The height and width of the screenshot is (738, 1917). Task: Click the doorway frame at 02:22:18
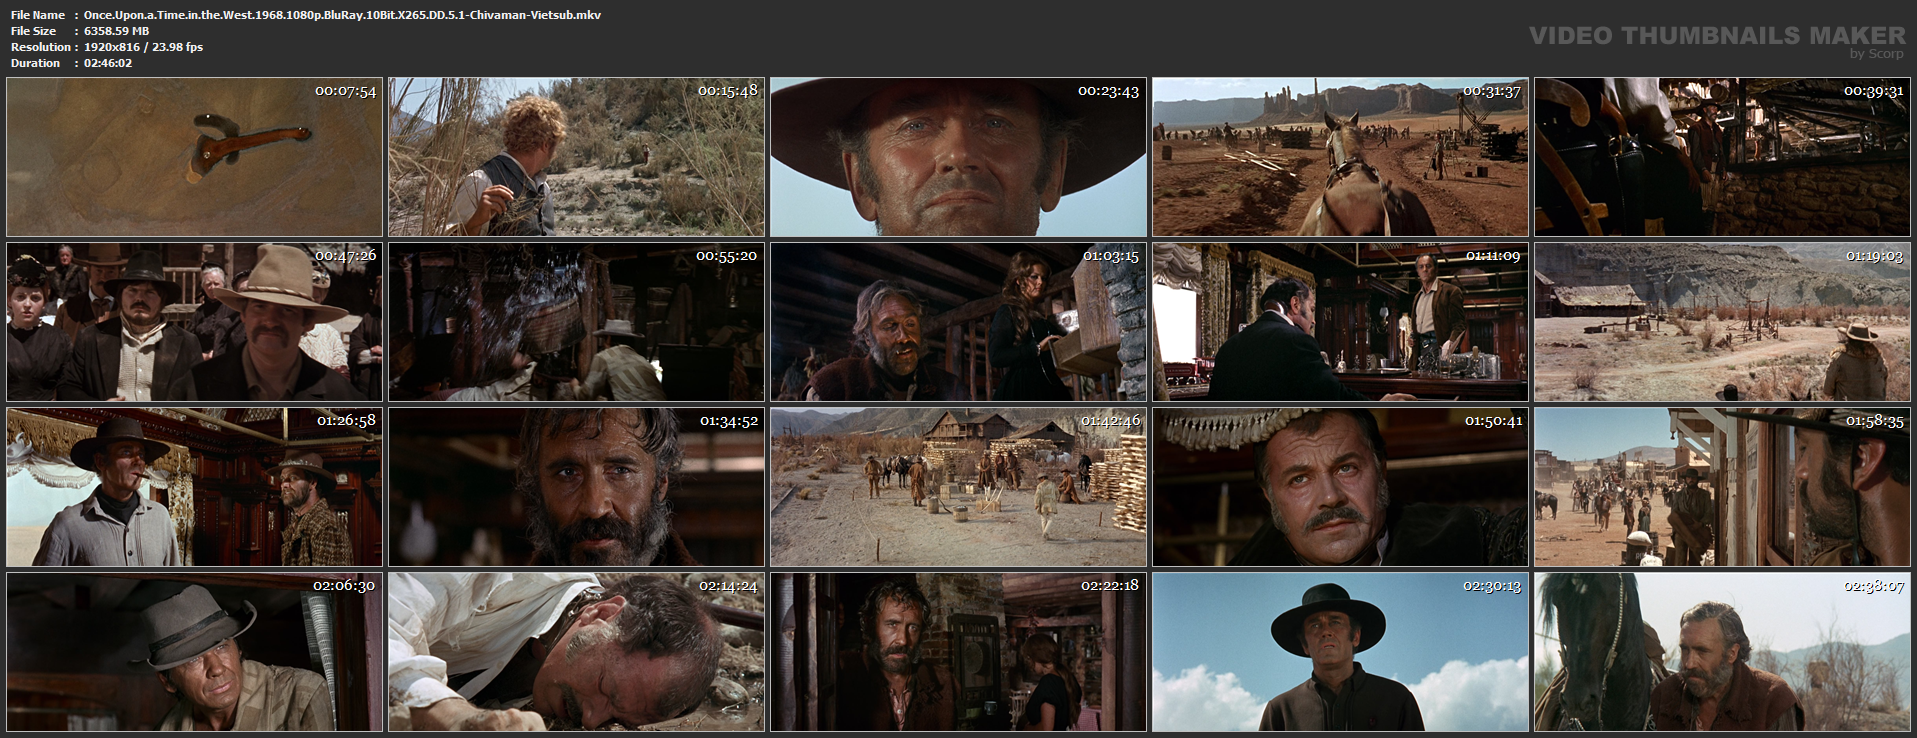[959, 652]
